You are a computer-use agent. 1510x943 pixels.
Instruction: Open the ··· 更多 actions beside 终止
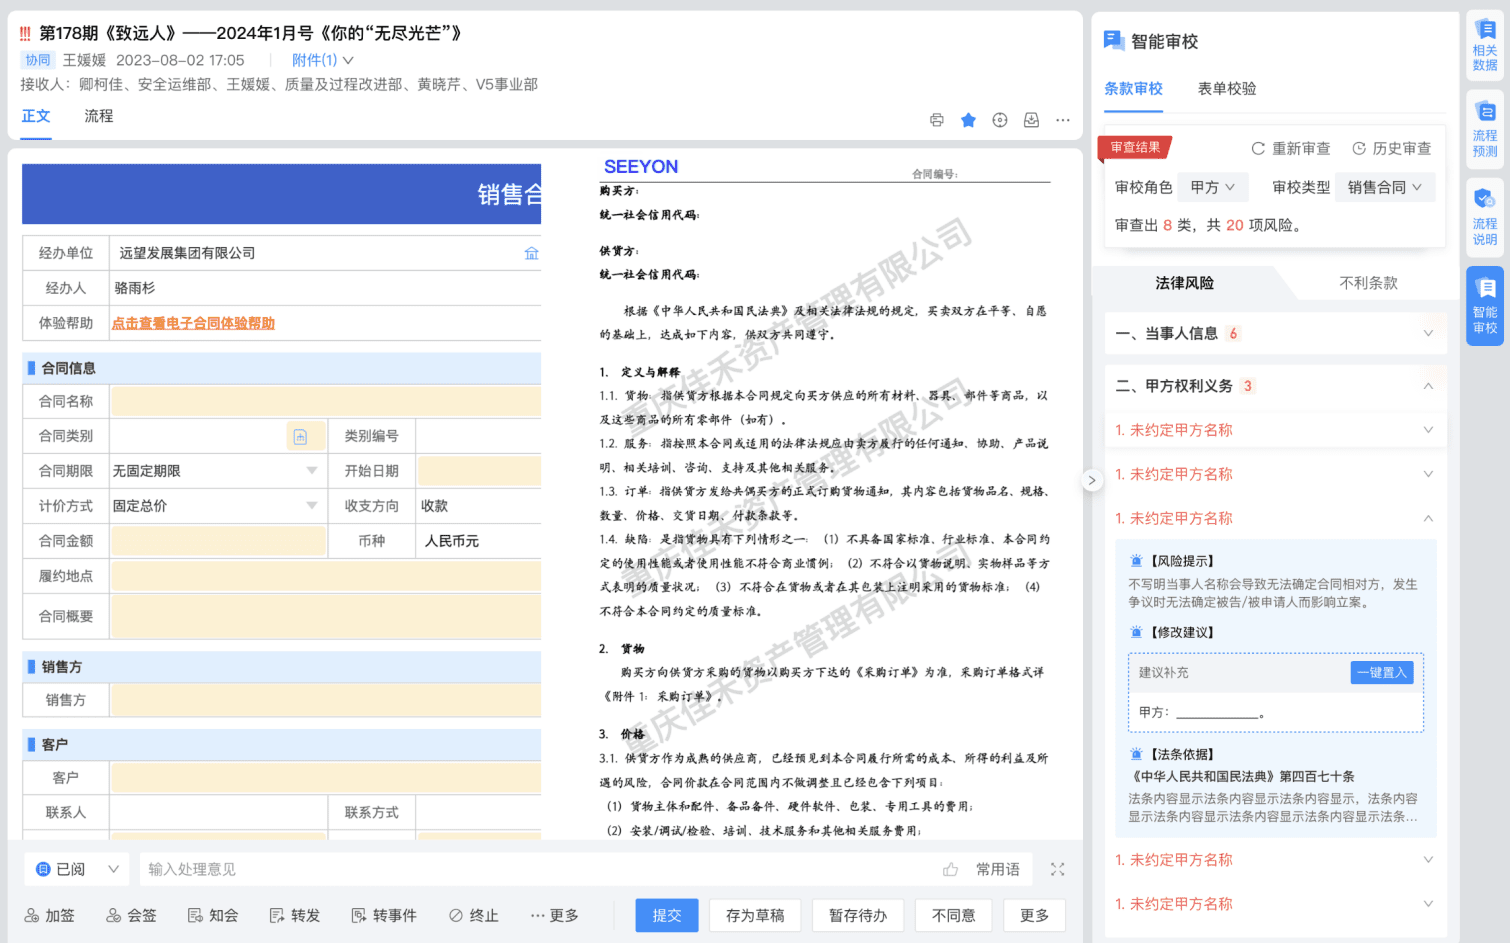pyautogui.click(x=555, y=915)
